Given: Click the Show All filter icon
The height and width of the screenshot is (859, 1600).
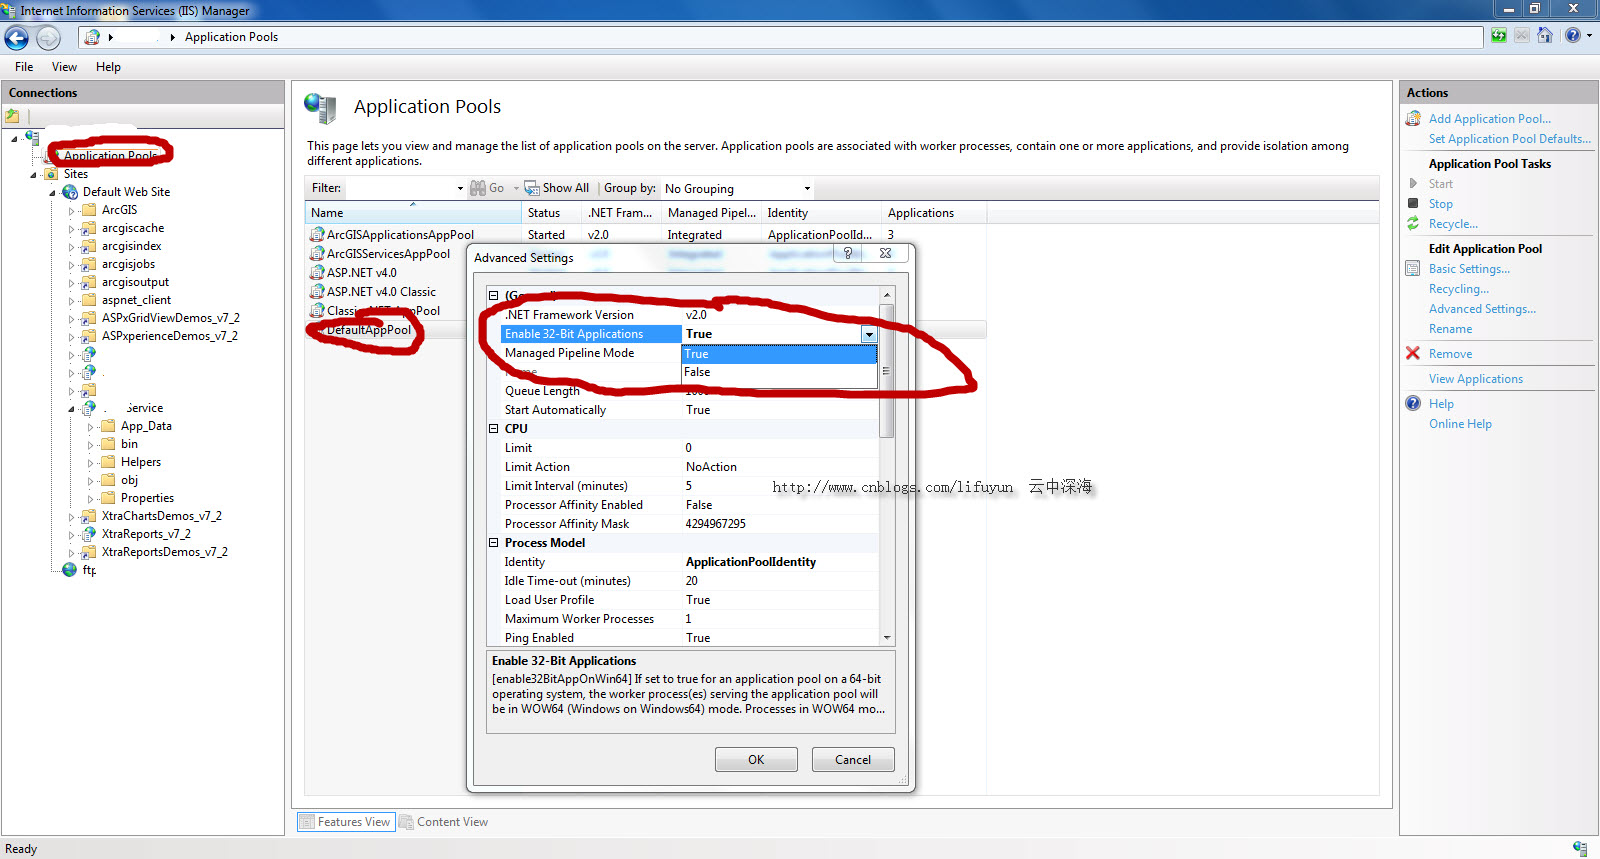Looking at the screenshot, I should [532, 188].
